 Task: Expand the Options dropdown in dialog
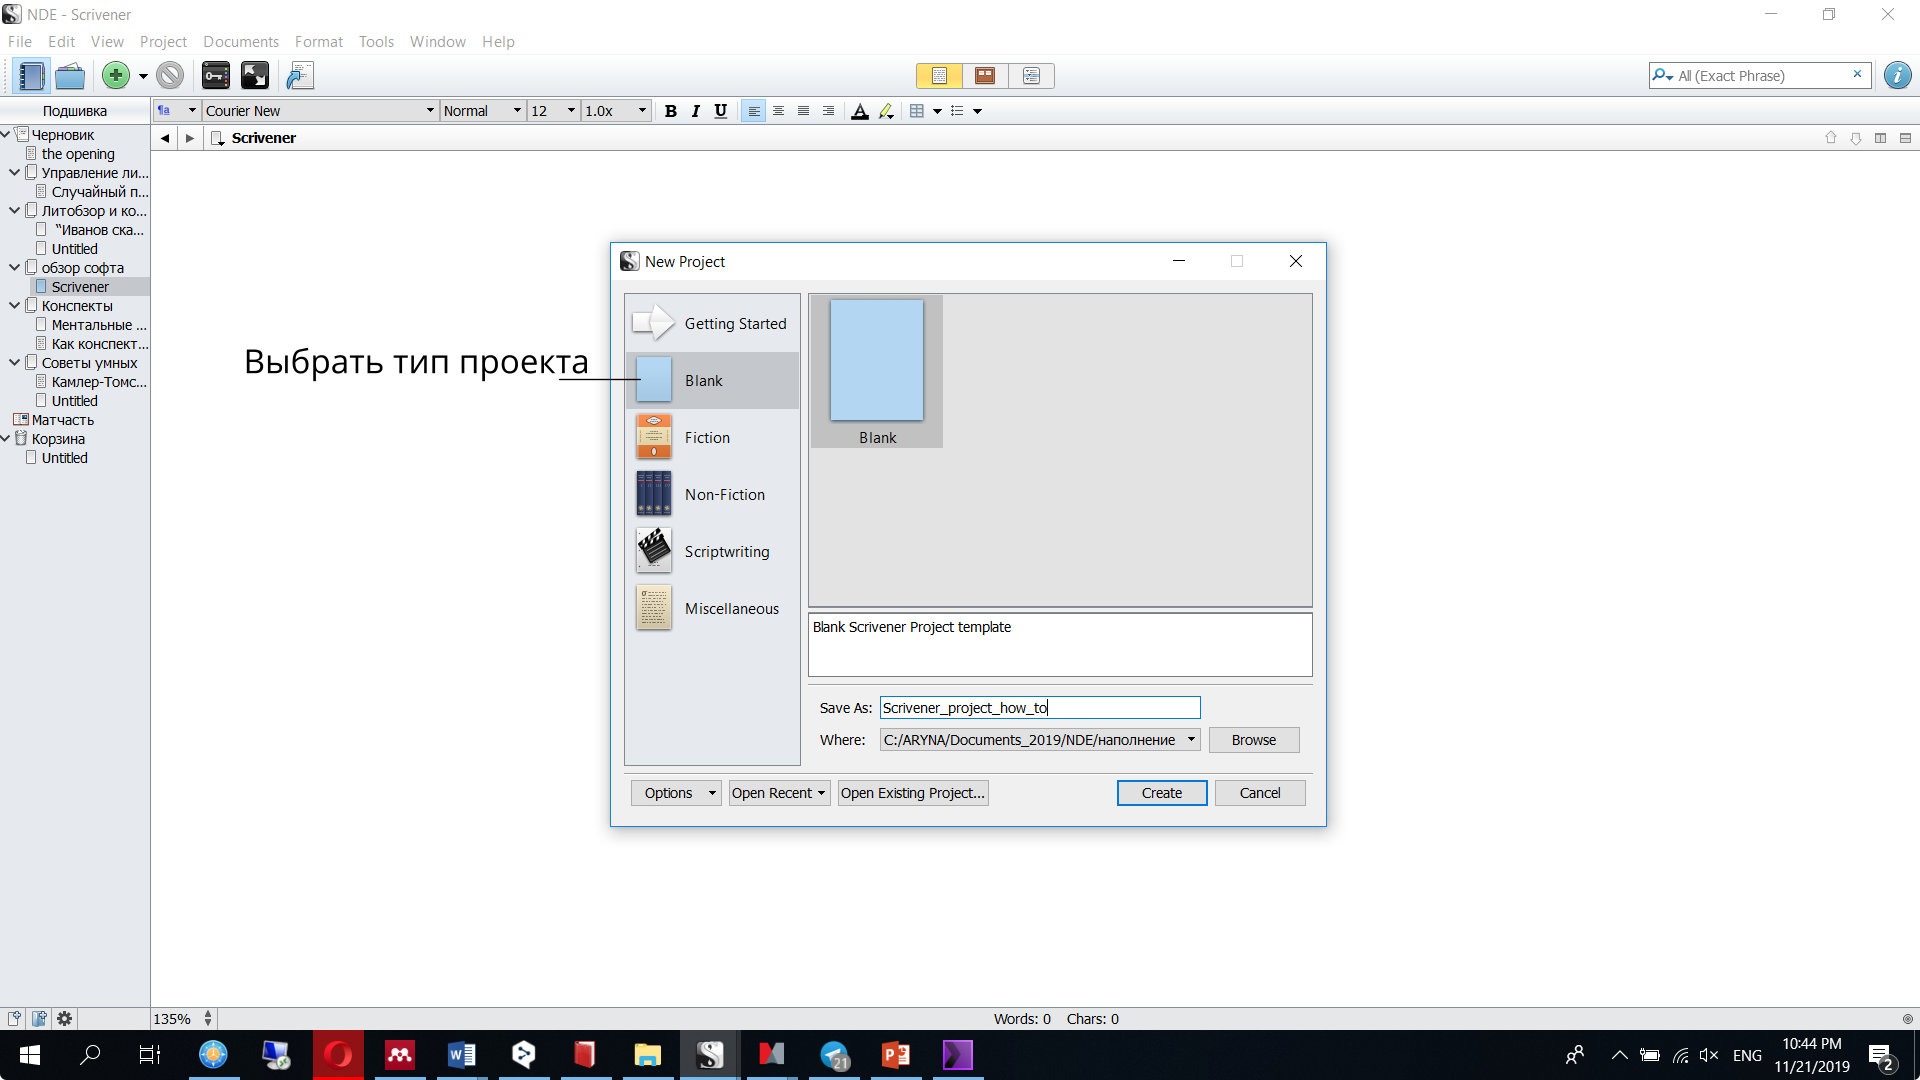[676, 793]
